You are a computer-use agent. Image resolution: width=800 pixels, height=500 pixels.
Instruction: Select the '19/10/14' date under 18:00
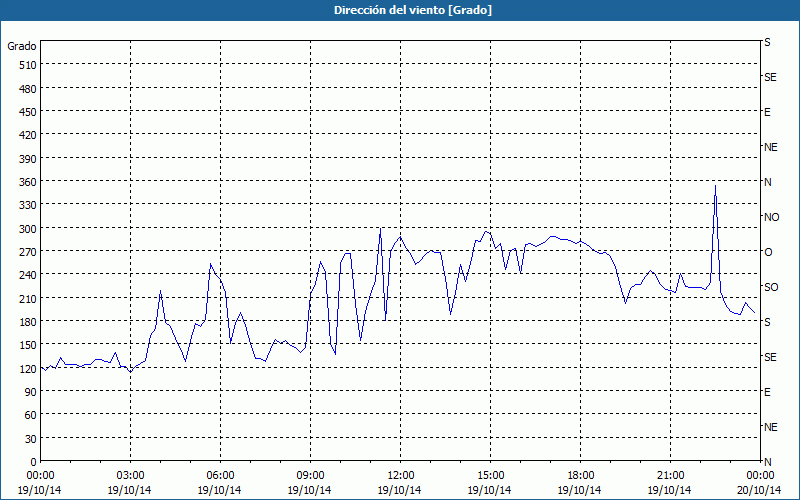coord(580,490)
